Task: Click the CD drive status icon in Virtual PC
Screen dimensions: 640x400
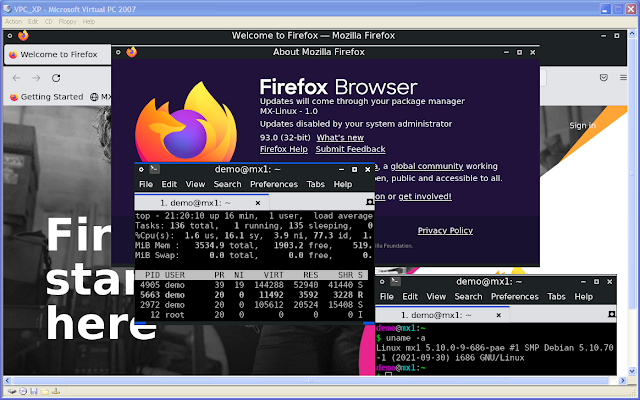Action: 23,391
